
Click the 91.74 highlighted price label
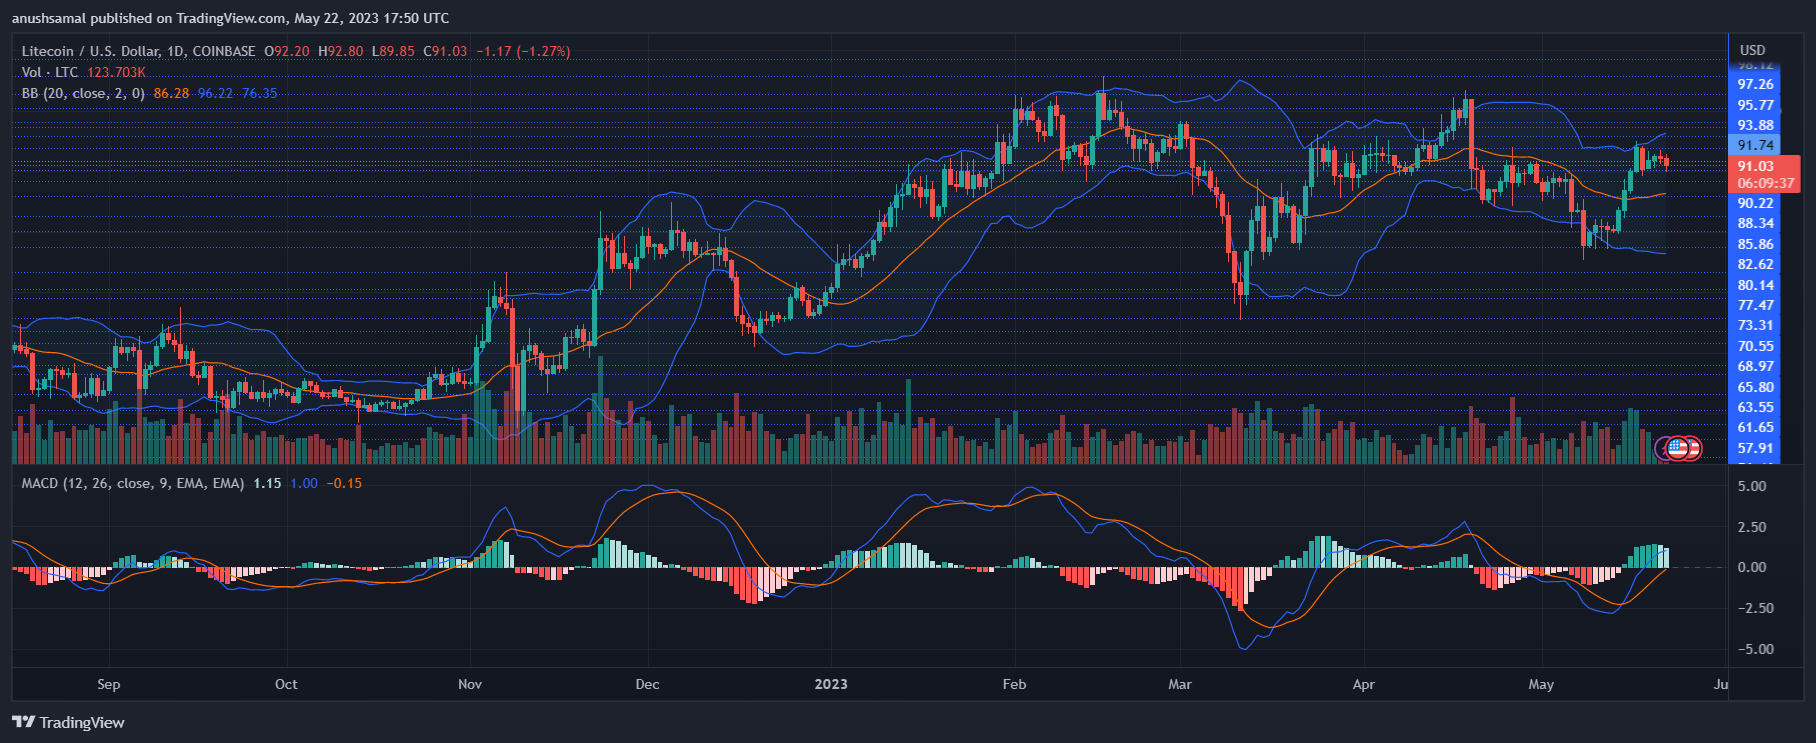[x=1756, y=145]
